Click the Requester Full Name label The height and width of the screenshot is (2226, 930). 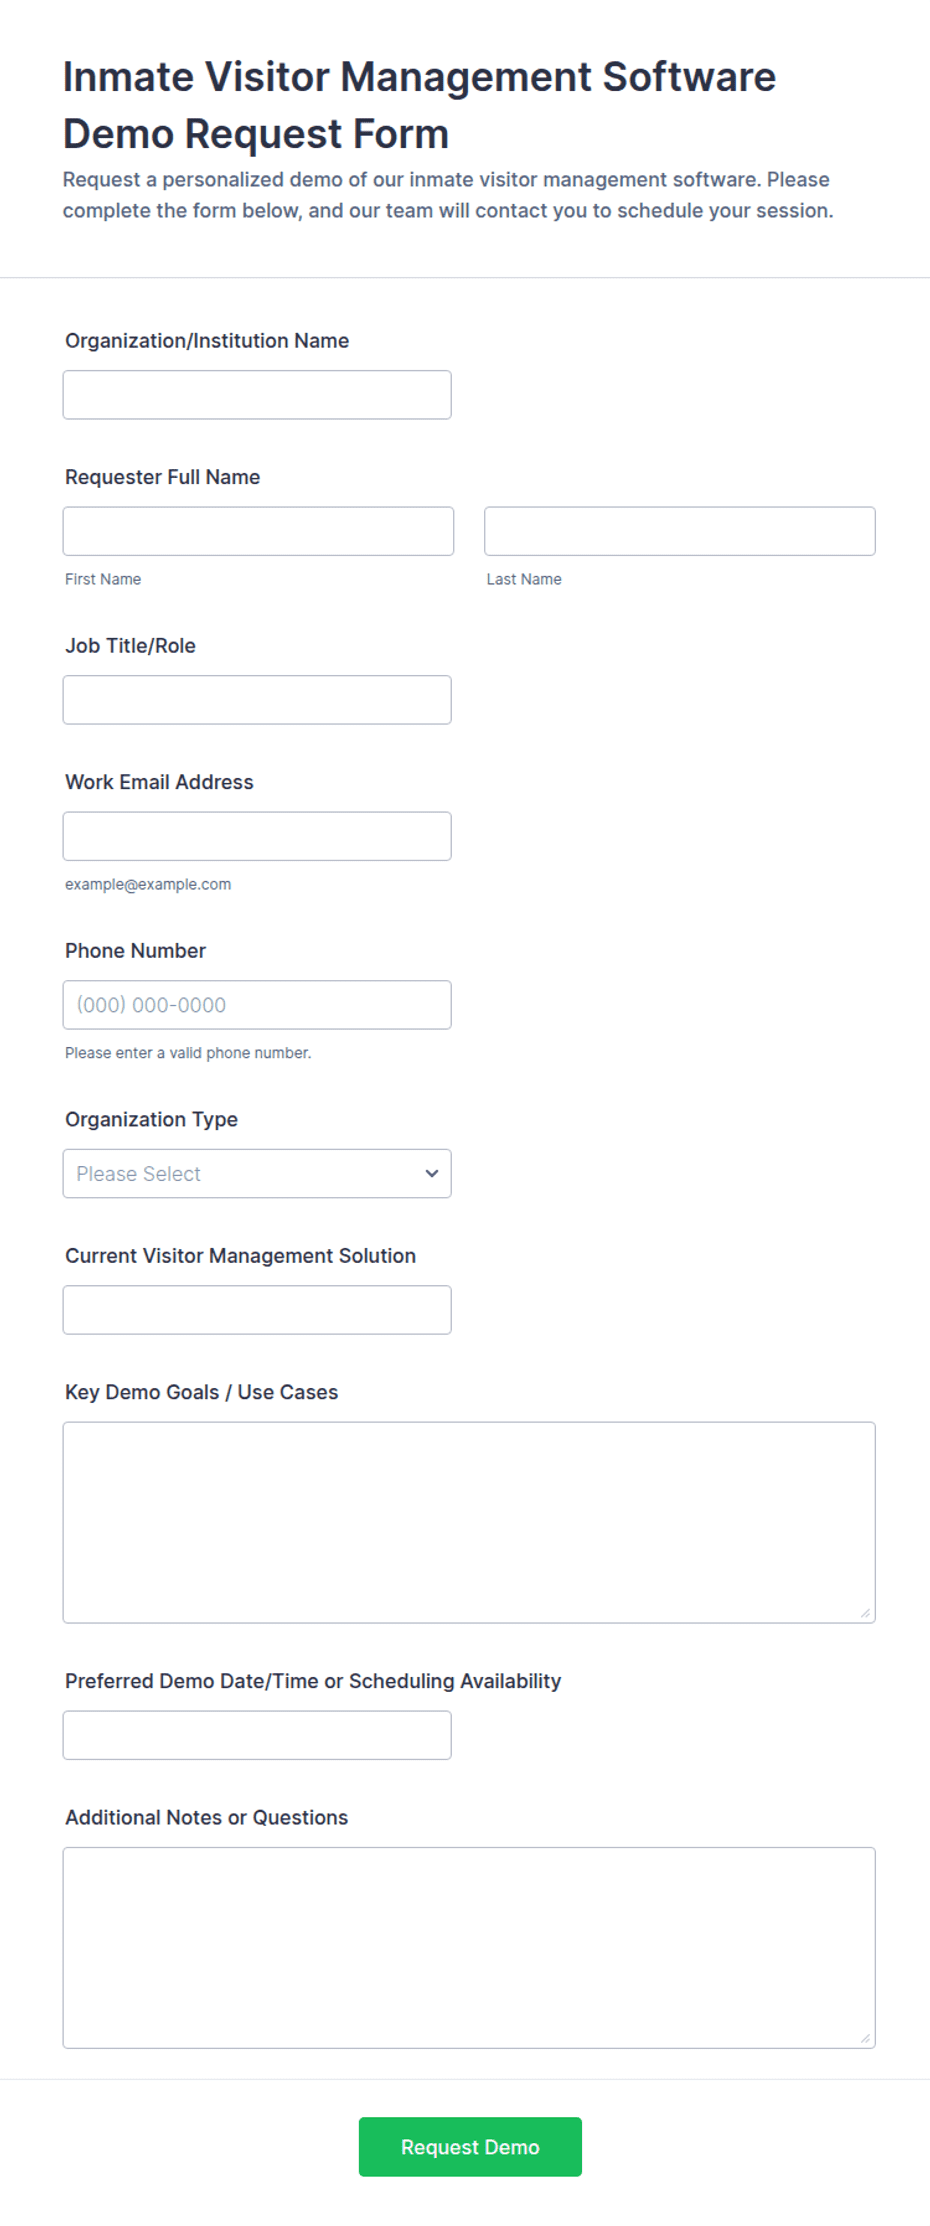pyautogui.click(x=163, y=477)
